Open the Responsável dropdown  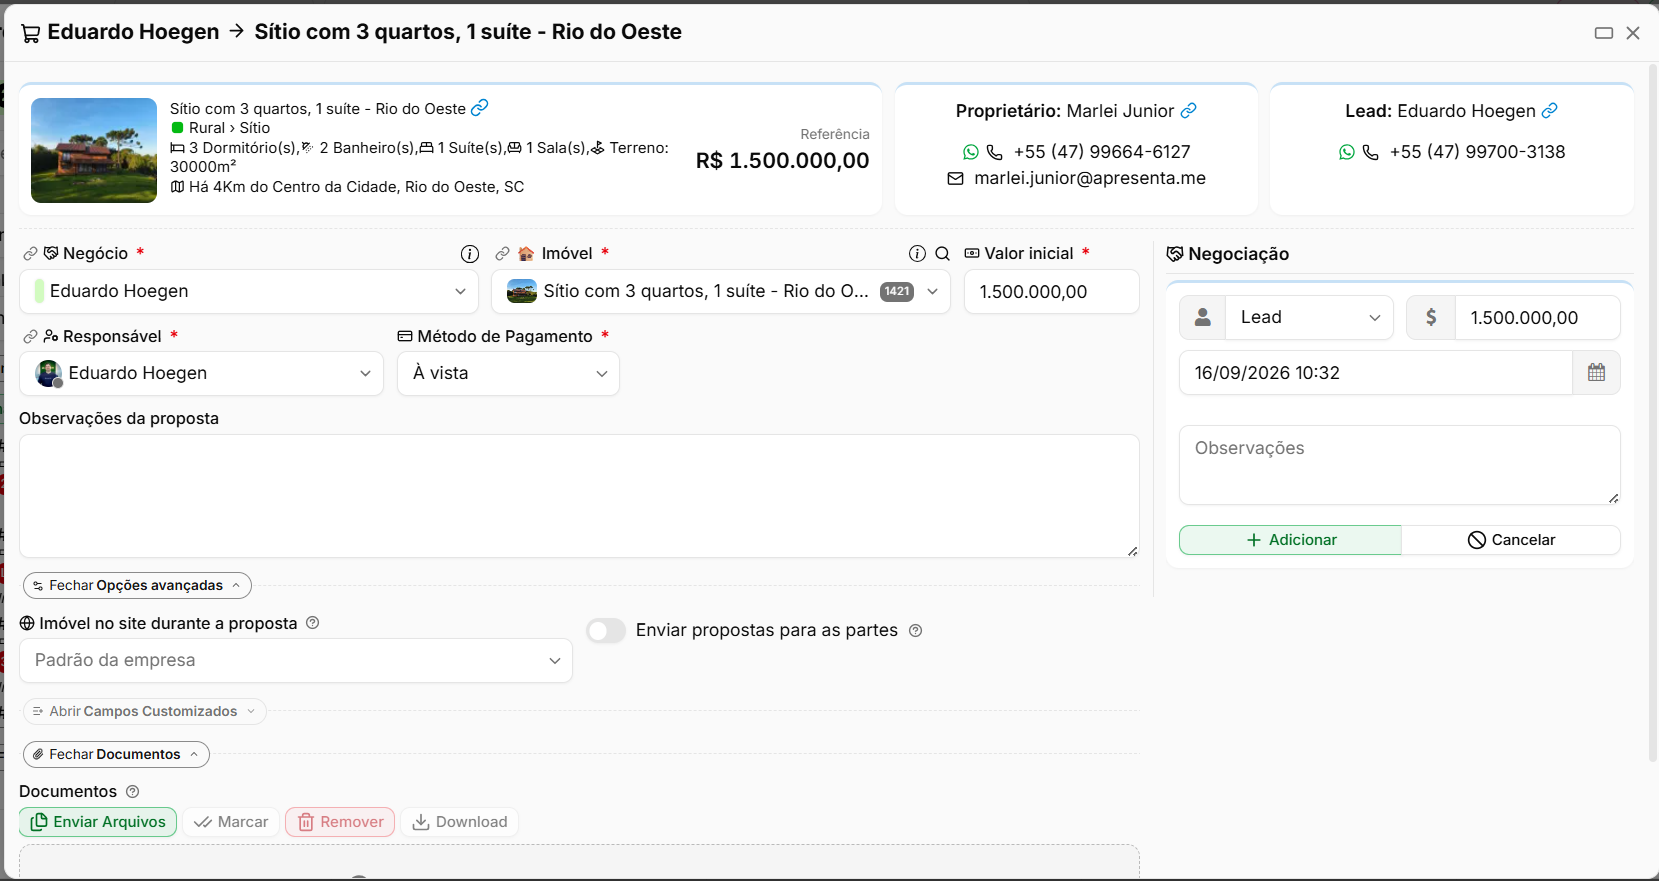pyautogui.click(x=201, y=374)
